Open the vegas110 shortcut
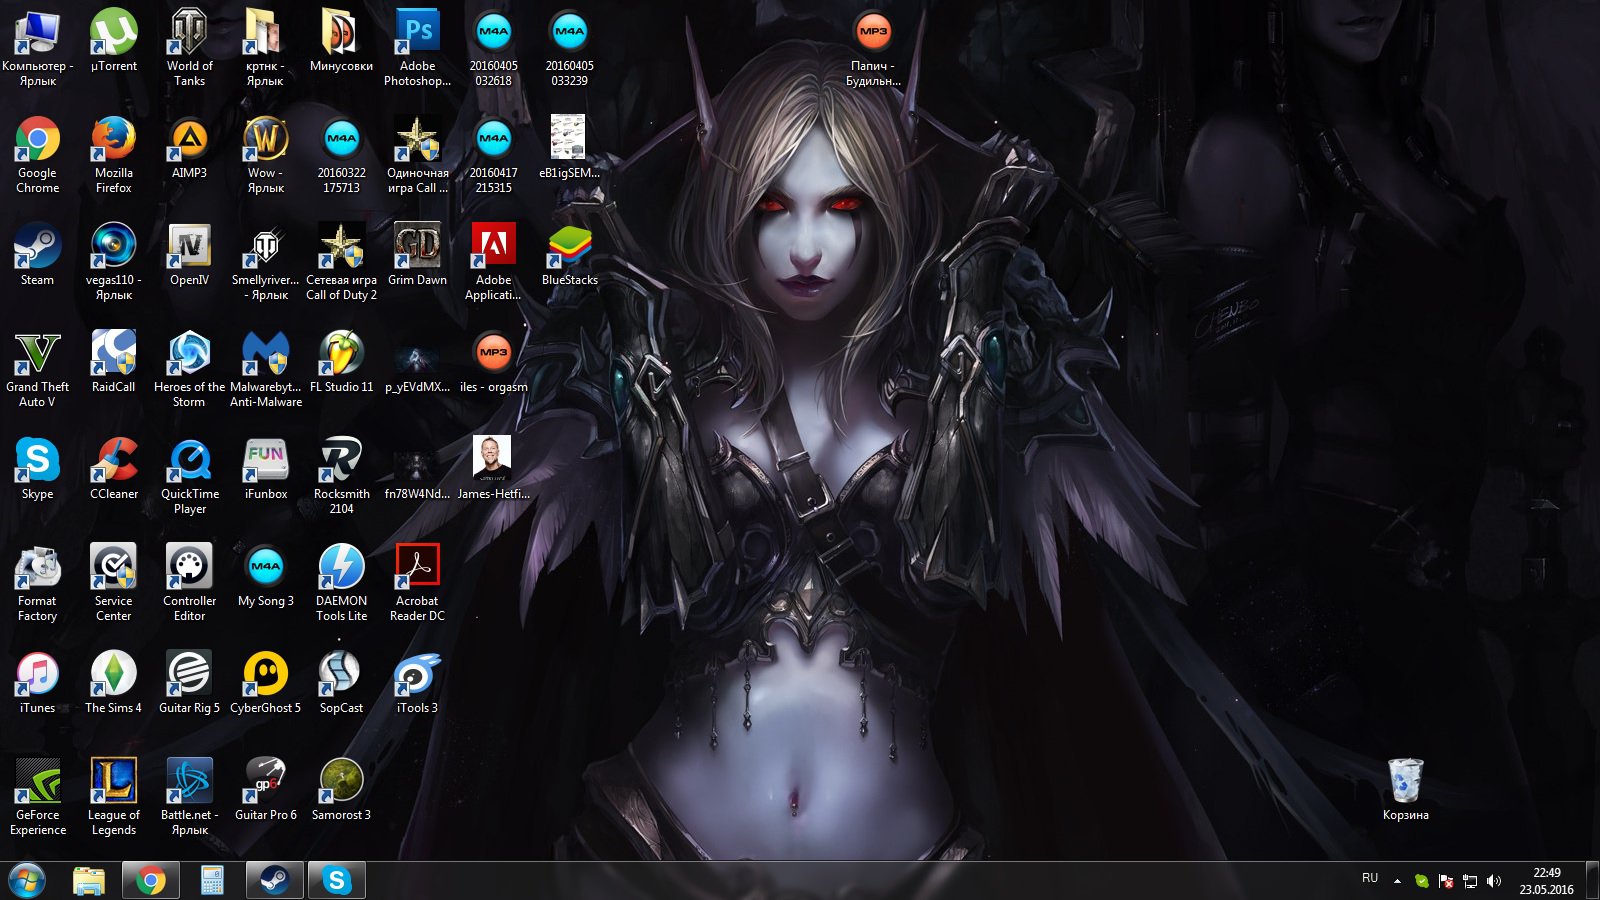The image size is (1600, 900). pos(113,246)
